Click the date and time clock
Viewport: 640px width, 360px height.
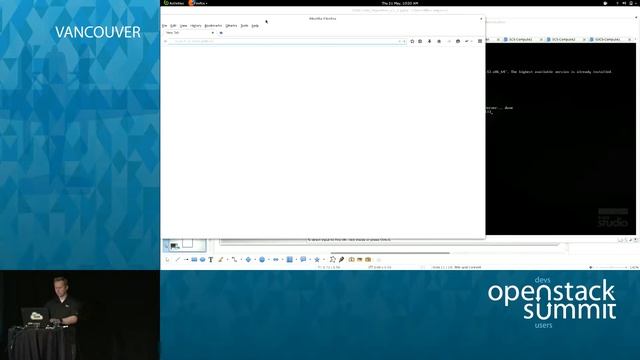coord(400,3)
